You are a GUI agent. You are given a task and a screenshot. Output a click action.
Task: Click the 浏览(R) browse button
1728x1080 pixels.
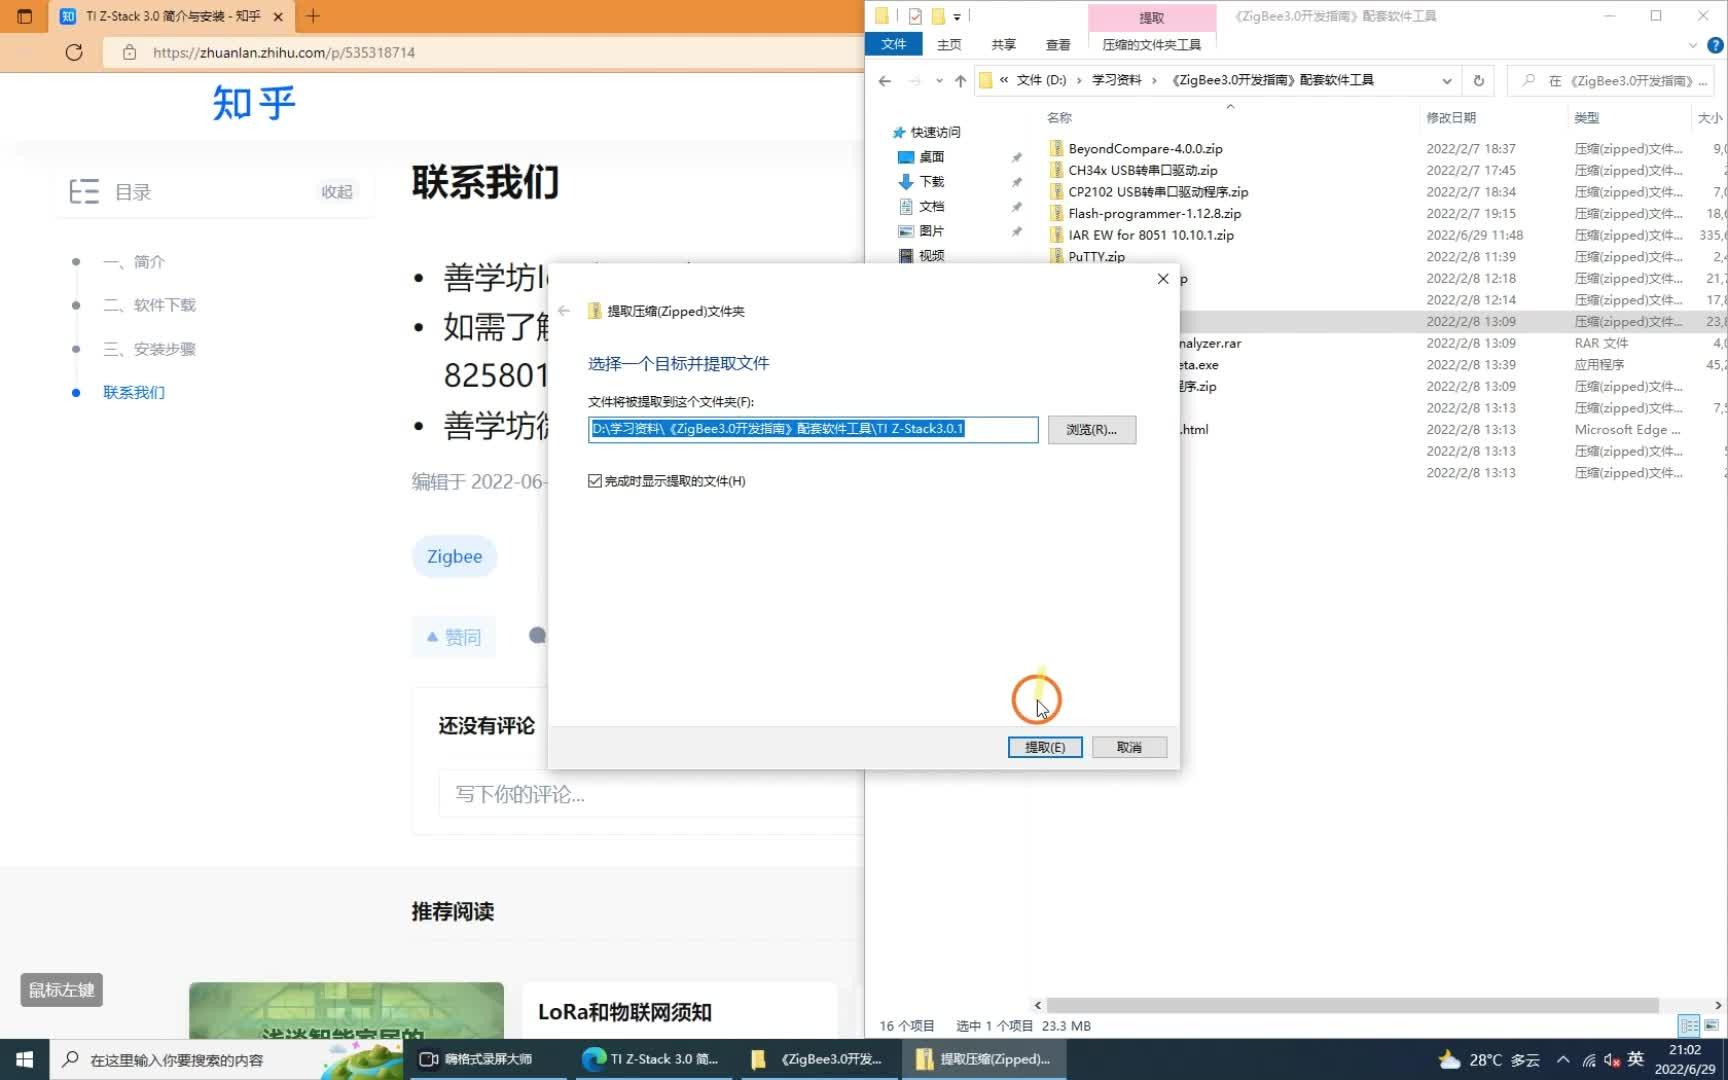pos(1091,430)
